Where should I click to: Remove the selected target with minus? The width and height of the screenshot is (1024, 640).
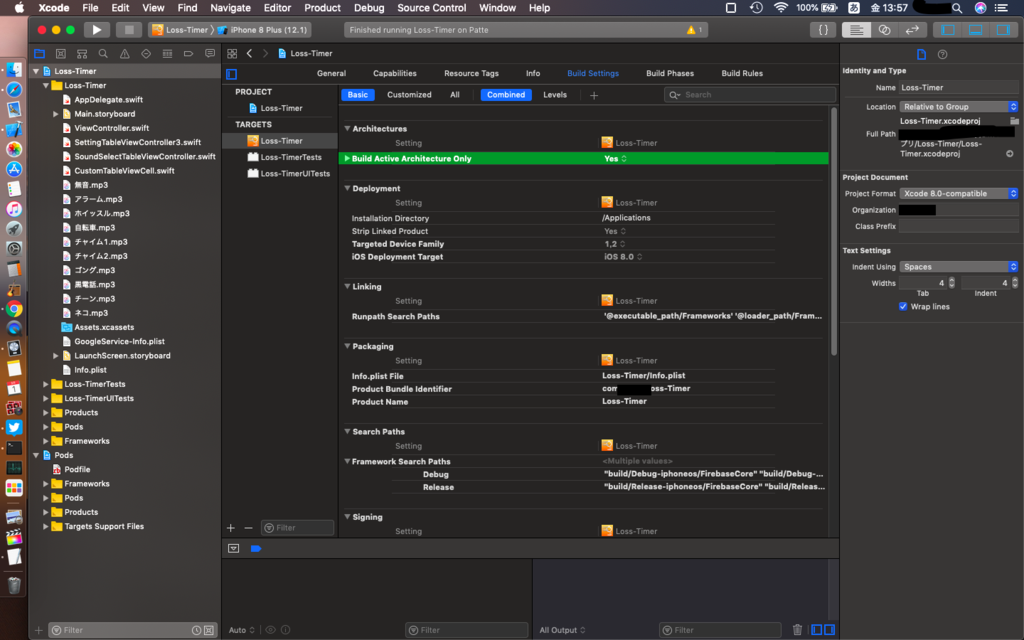tap(248, 528)
